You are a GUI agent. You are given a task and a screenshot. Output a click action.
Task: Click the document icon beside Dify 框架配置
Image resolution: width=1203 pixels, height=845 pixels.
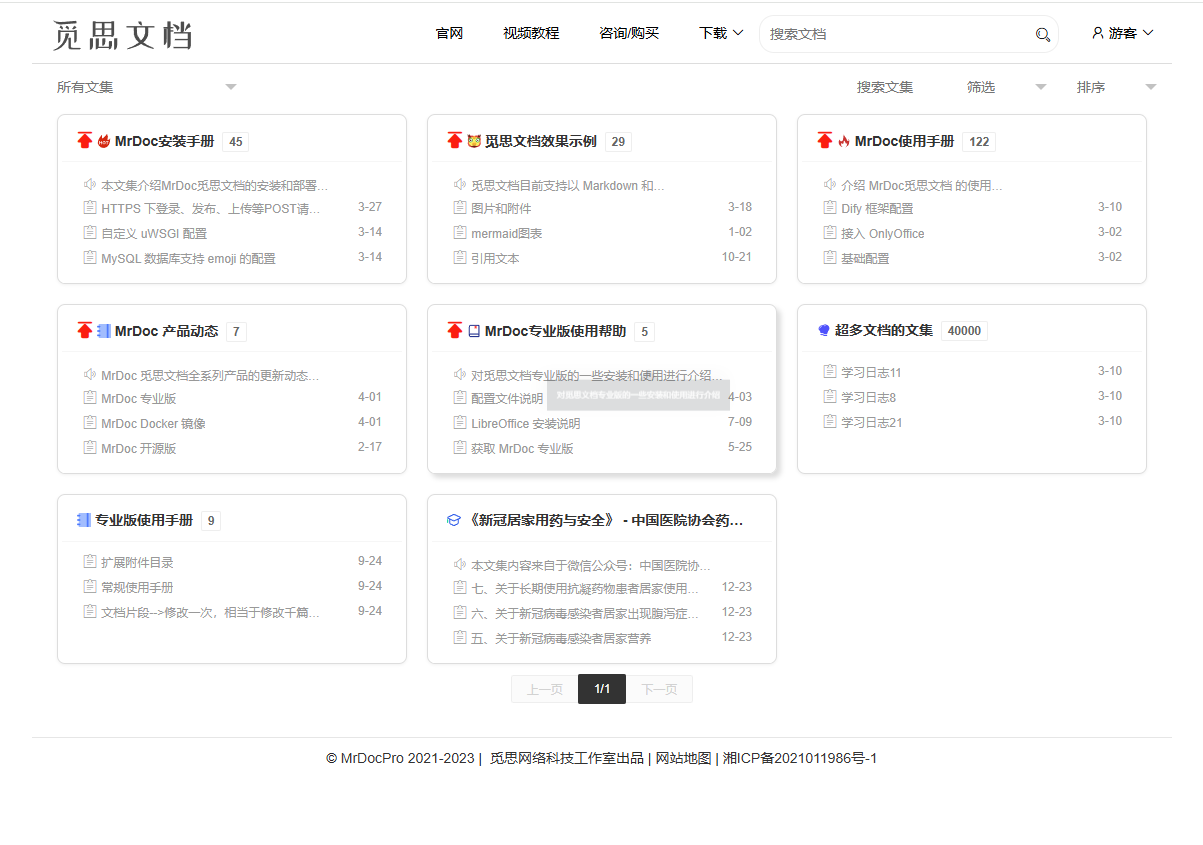830,208
